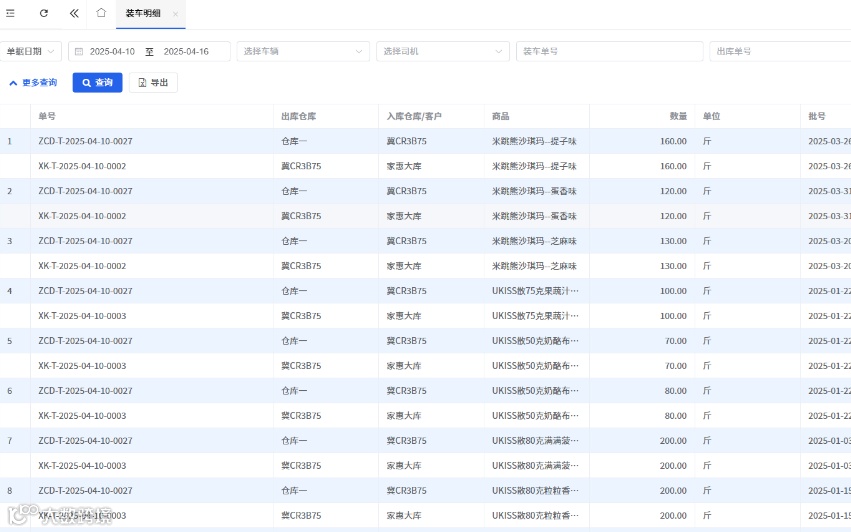This screenshot has width=851, height=532.
Task: Click product 米甜熊沙琪玛--蛋香味 in row 2
Action: (x=534, y=191)
